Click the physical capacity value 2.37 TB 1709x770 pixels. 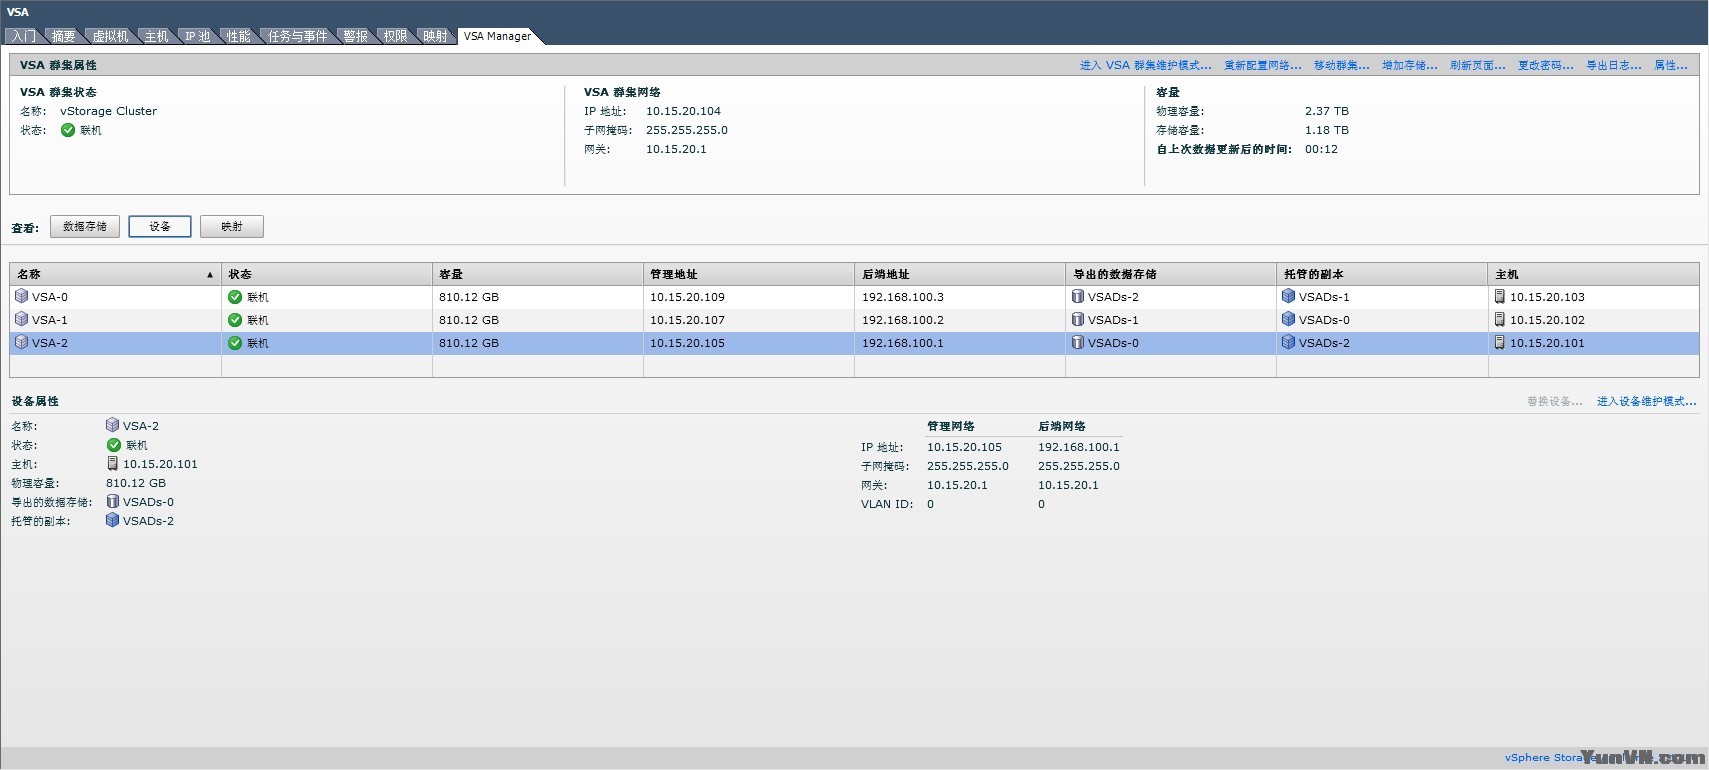[1327, 111]
